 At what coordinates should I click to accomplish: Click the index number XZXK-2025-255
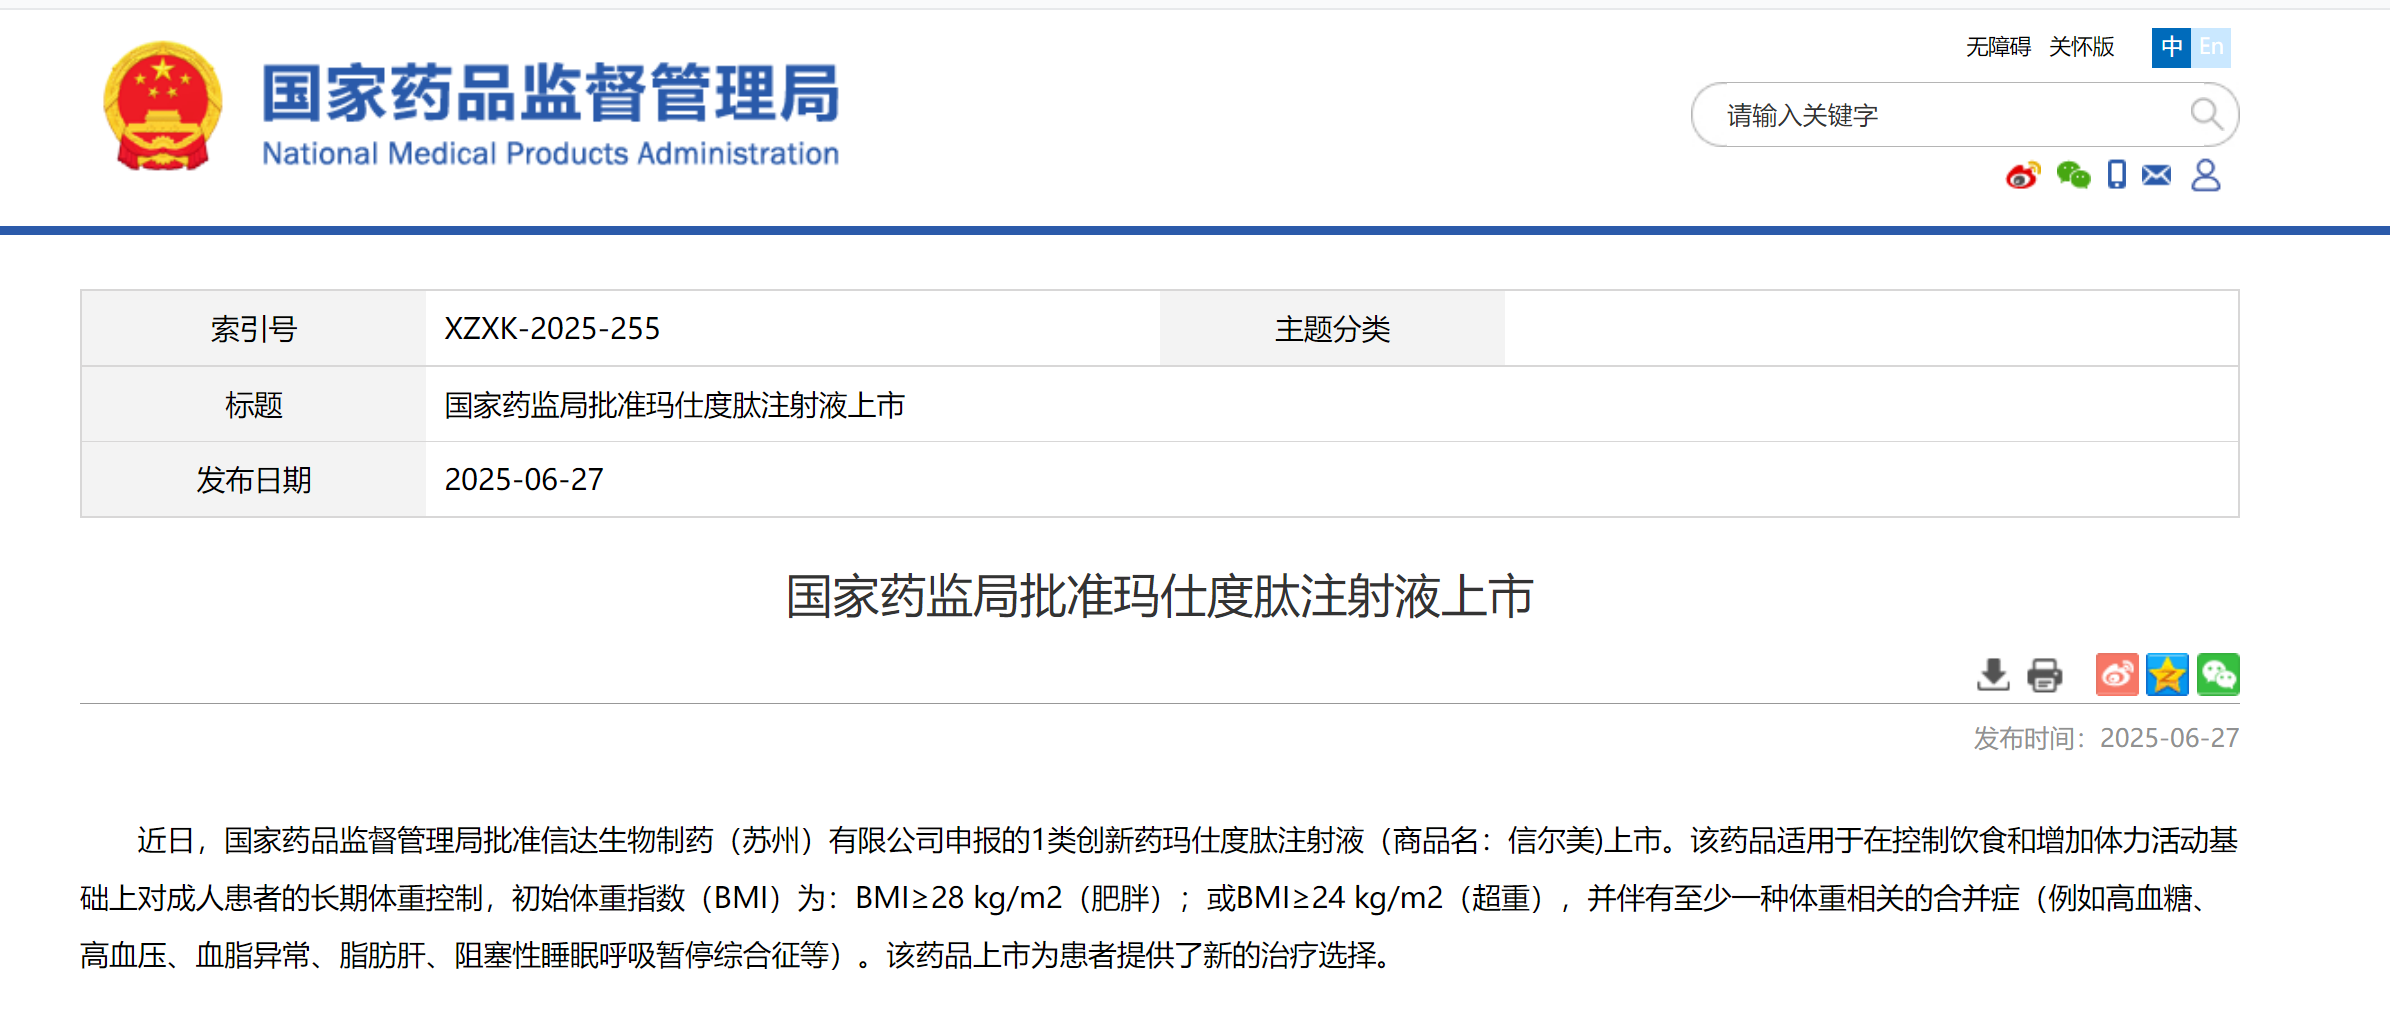[x=552, y=329]
